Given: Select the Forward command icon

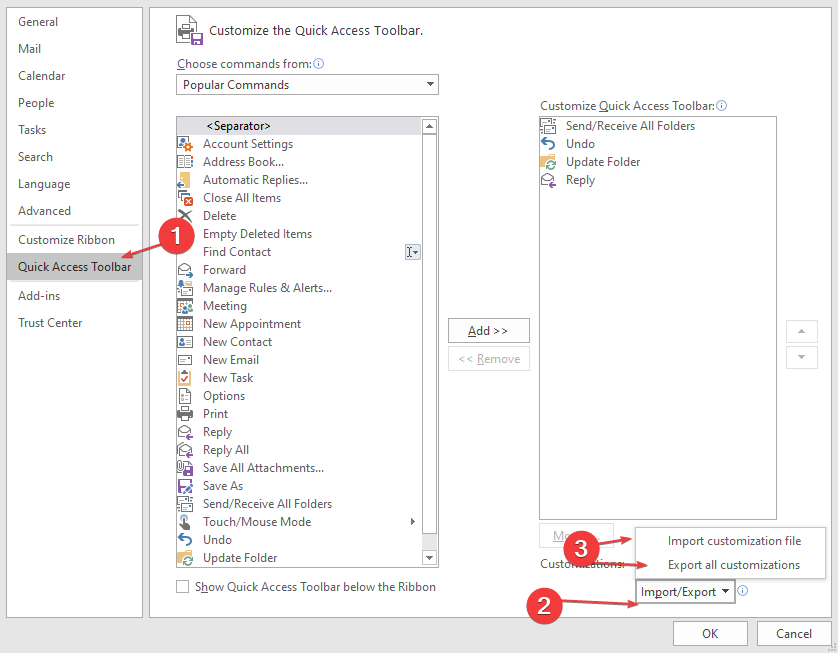Looking at the screenshot, I should pos(185,270).
